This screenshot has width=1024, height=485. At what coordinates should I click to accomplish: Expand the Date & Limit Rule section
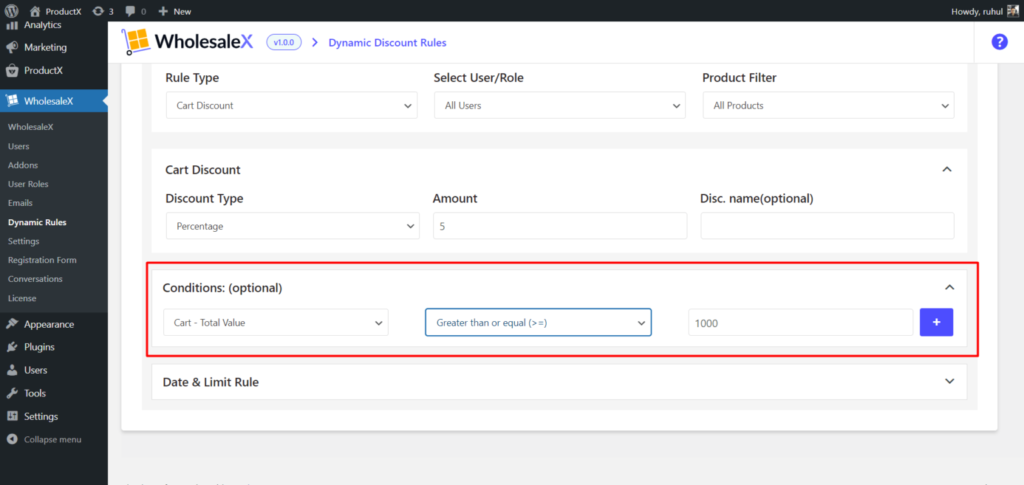coord(950,381)
